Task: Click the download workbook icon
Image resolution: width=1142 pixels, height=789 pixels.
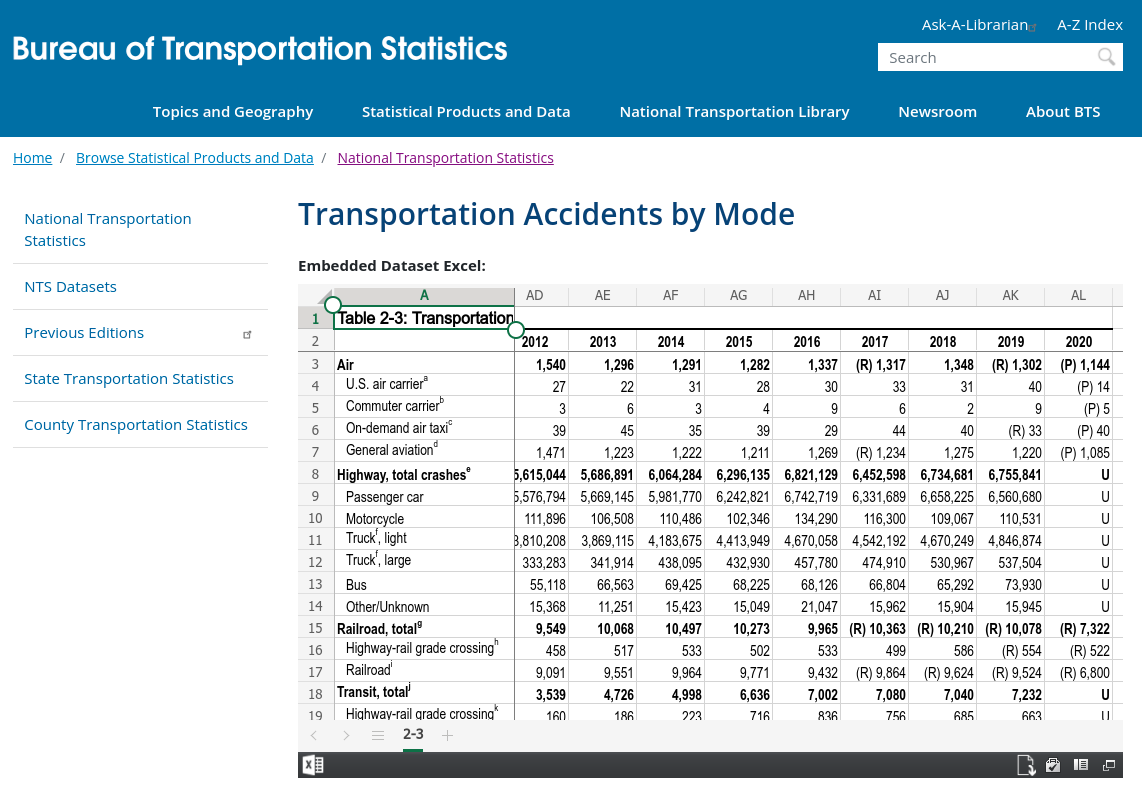Action: [x=1026, y=765]
